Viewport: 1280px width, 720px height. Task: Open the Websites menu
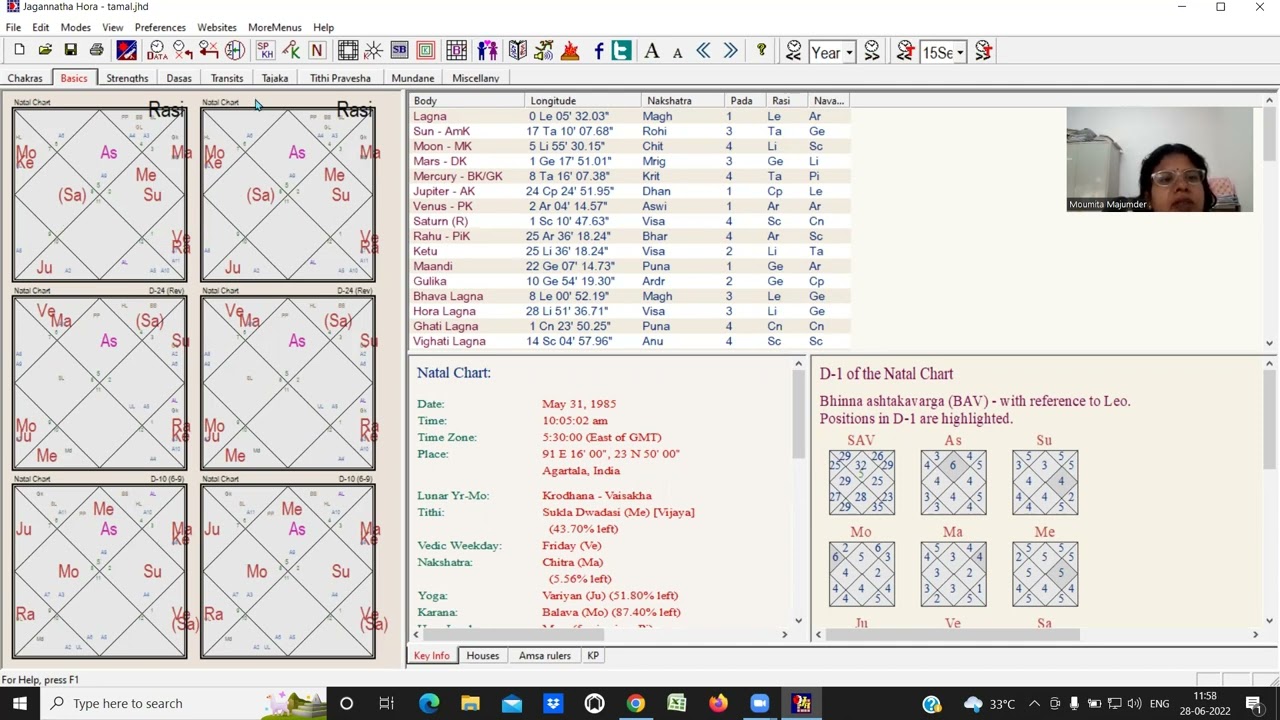click(x=216, y=27)
